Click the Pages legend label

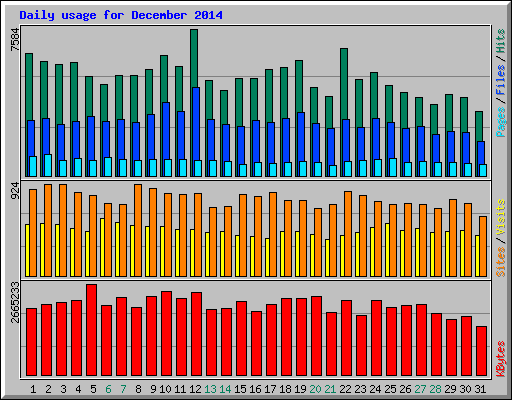(x=501, y=122)
